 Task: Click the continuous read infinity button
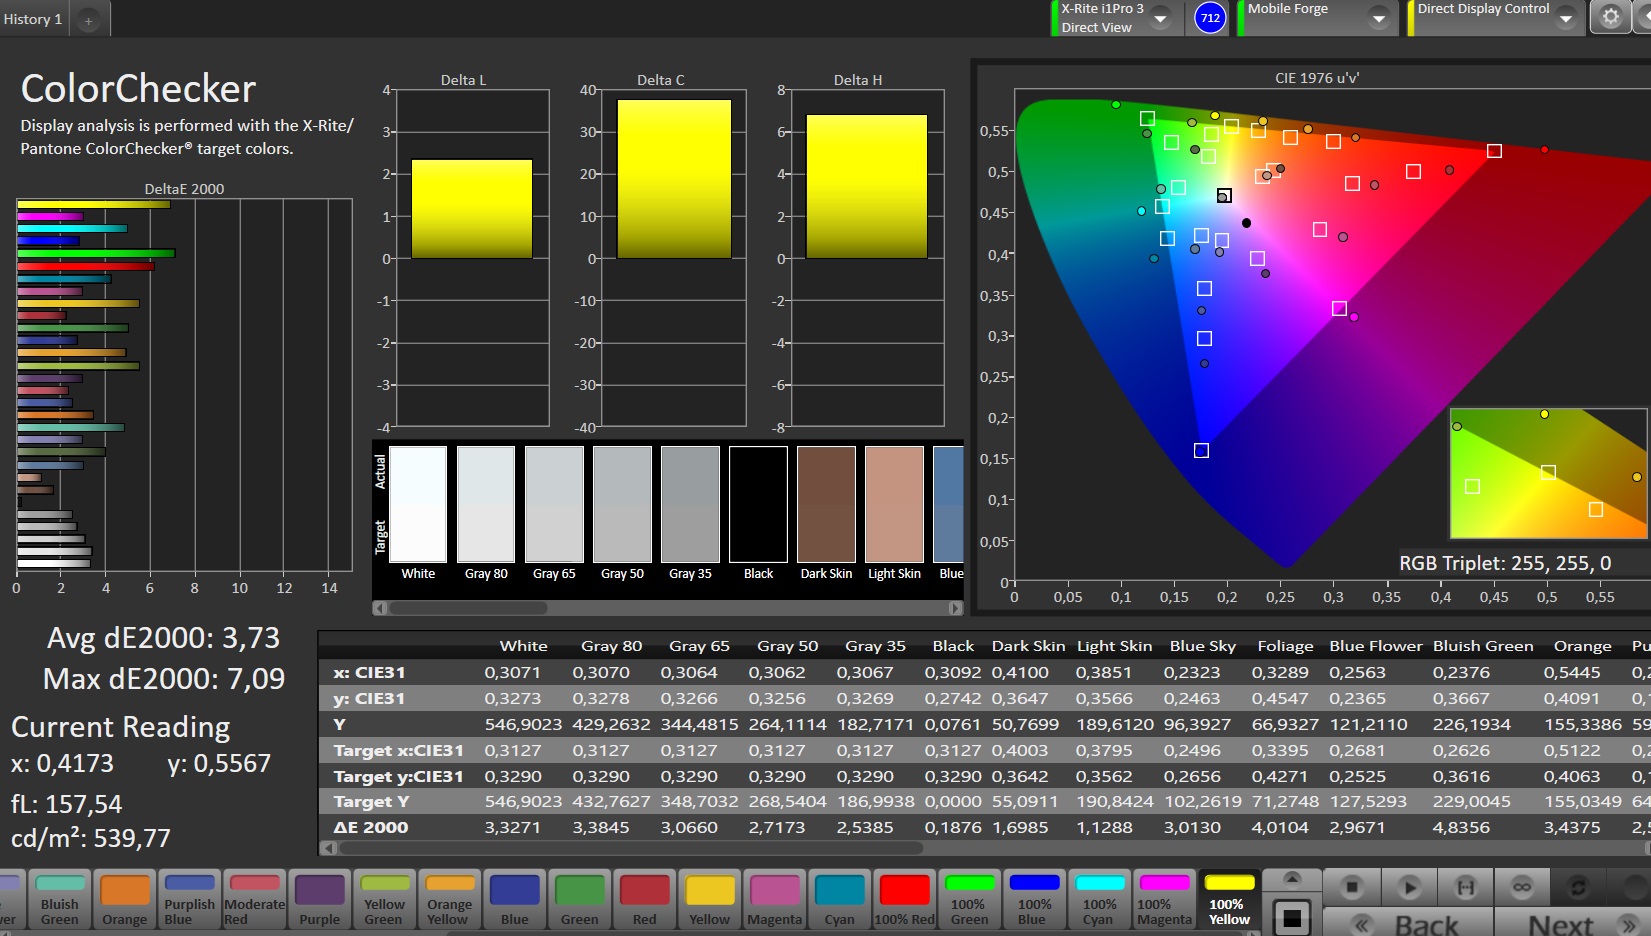coord(1522,887)
